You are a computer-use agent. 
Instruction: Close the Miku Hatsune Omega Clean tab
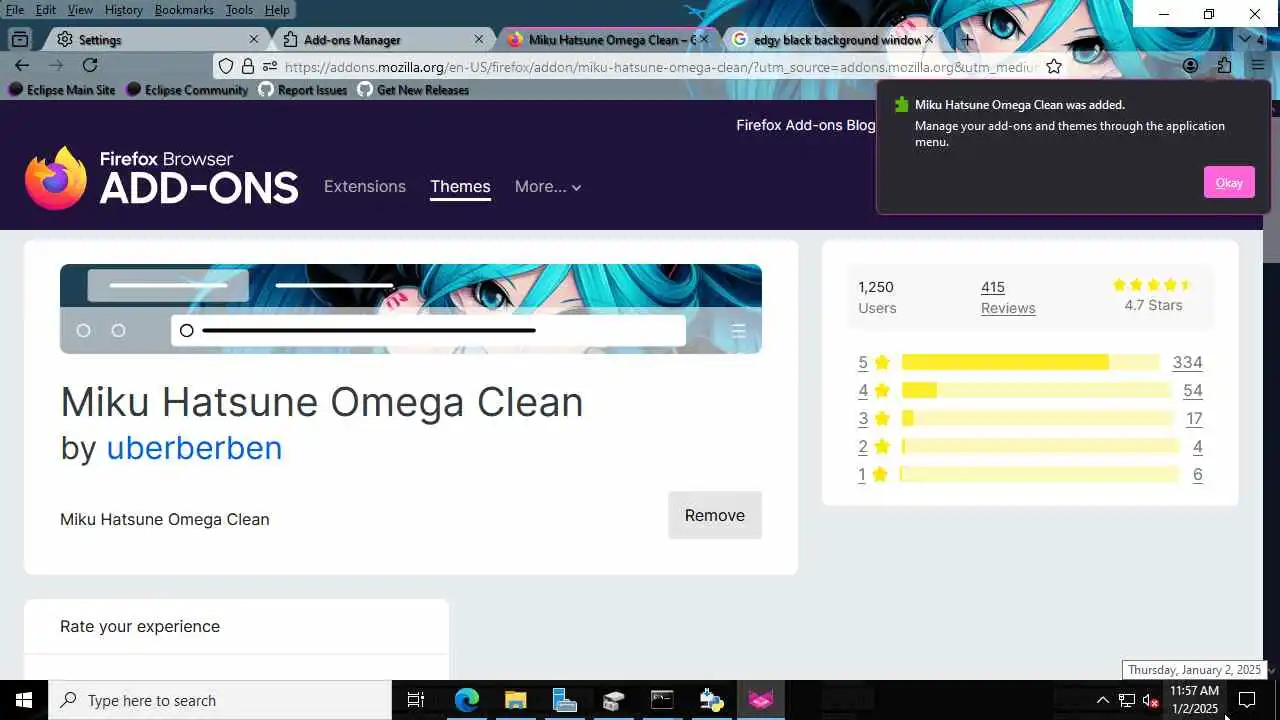point(703,40)
